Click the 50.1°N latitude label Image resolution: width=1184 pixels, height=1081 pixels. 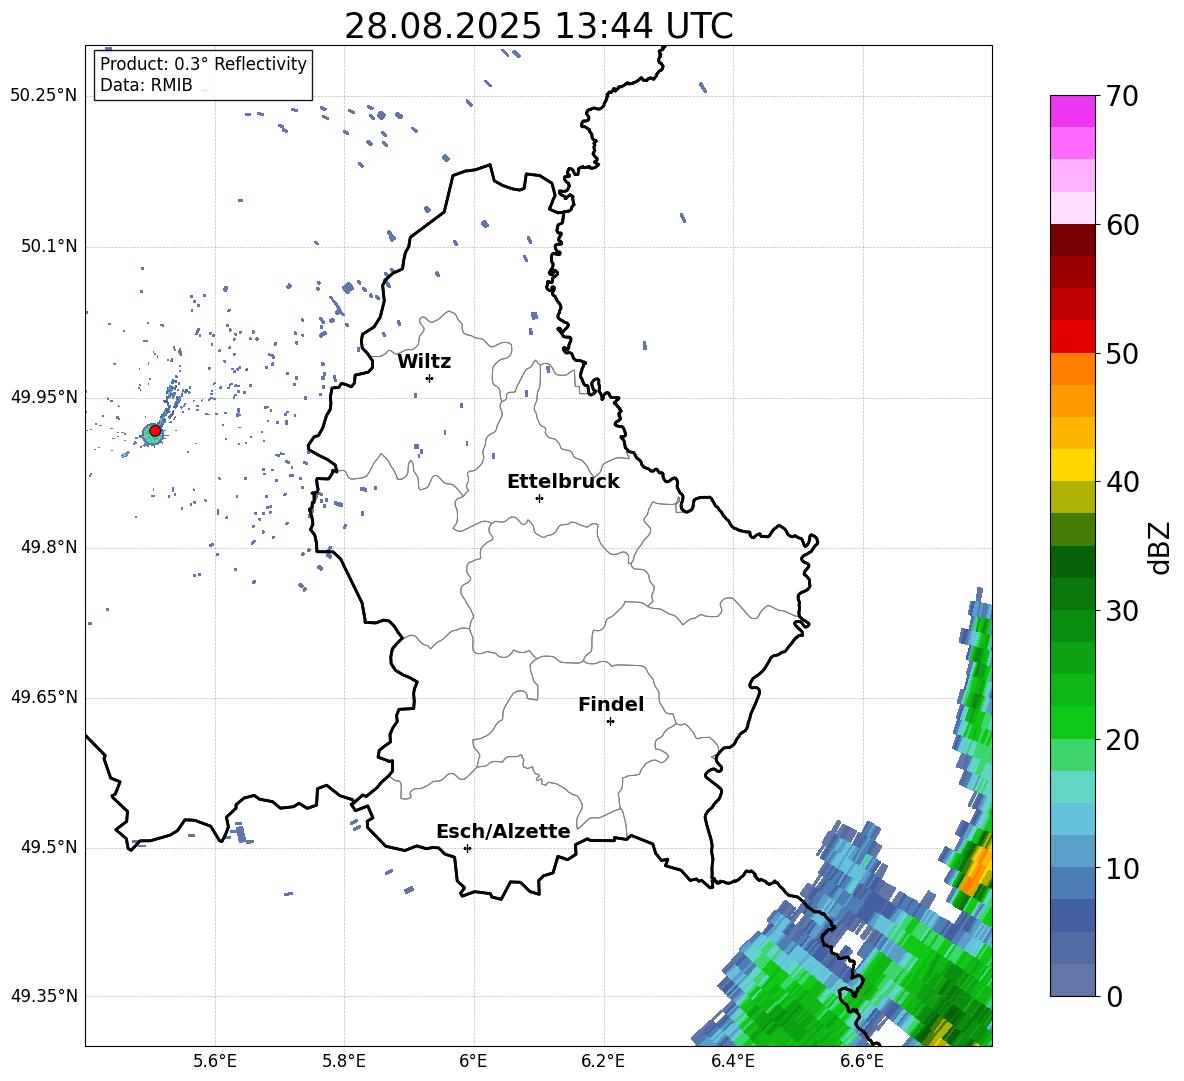click(x=49, y=247)
